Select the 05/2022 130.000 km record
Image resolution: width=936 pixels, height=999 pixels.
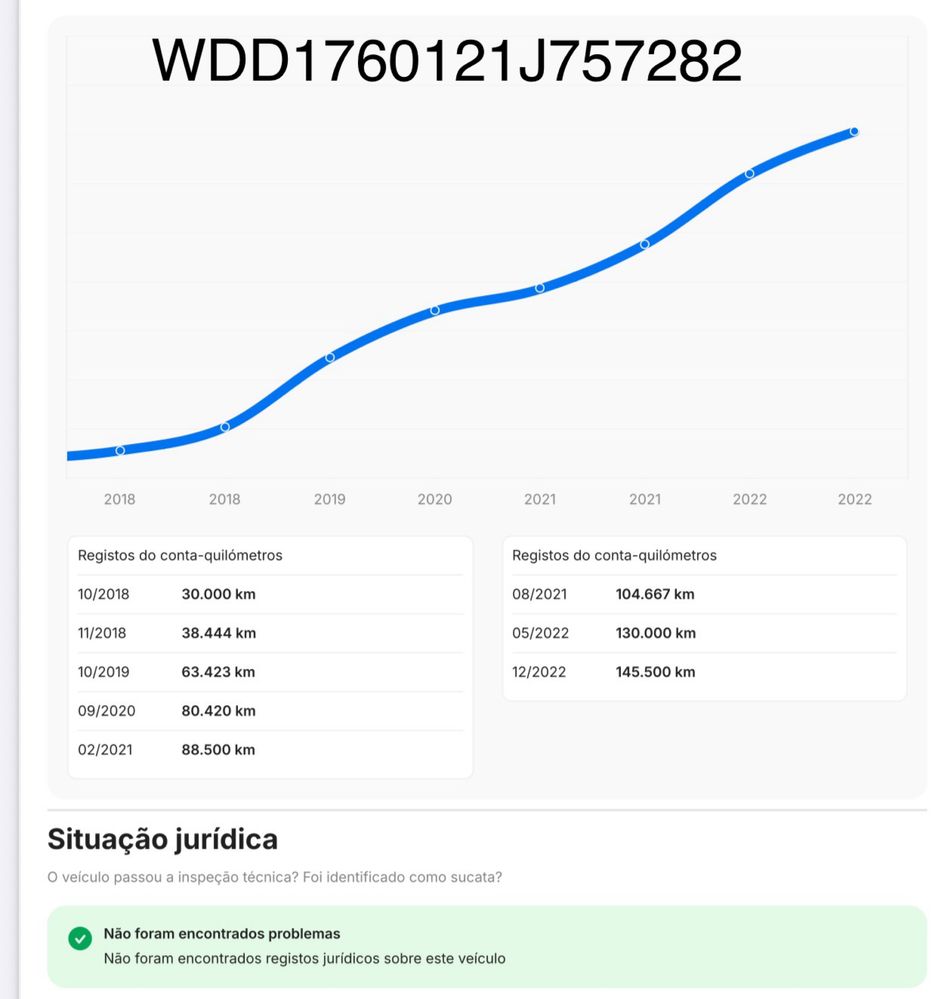704,633
